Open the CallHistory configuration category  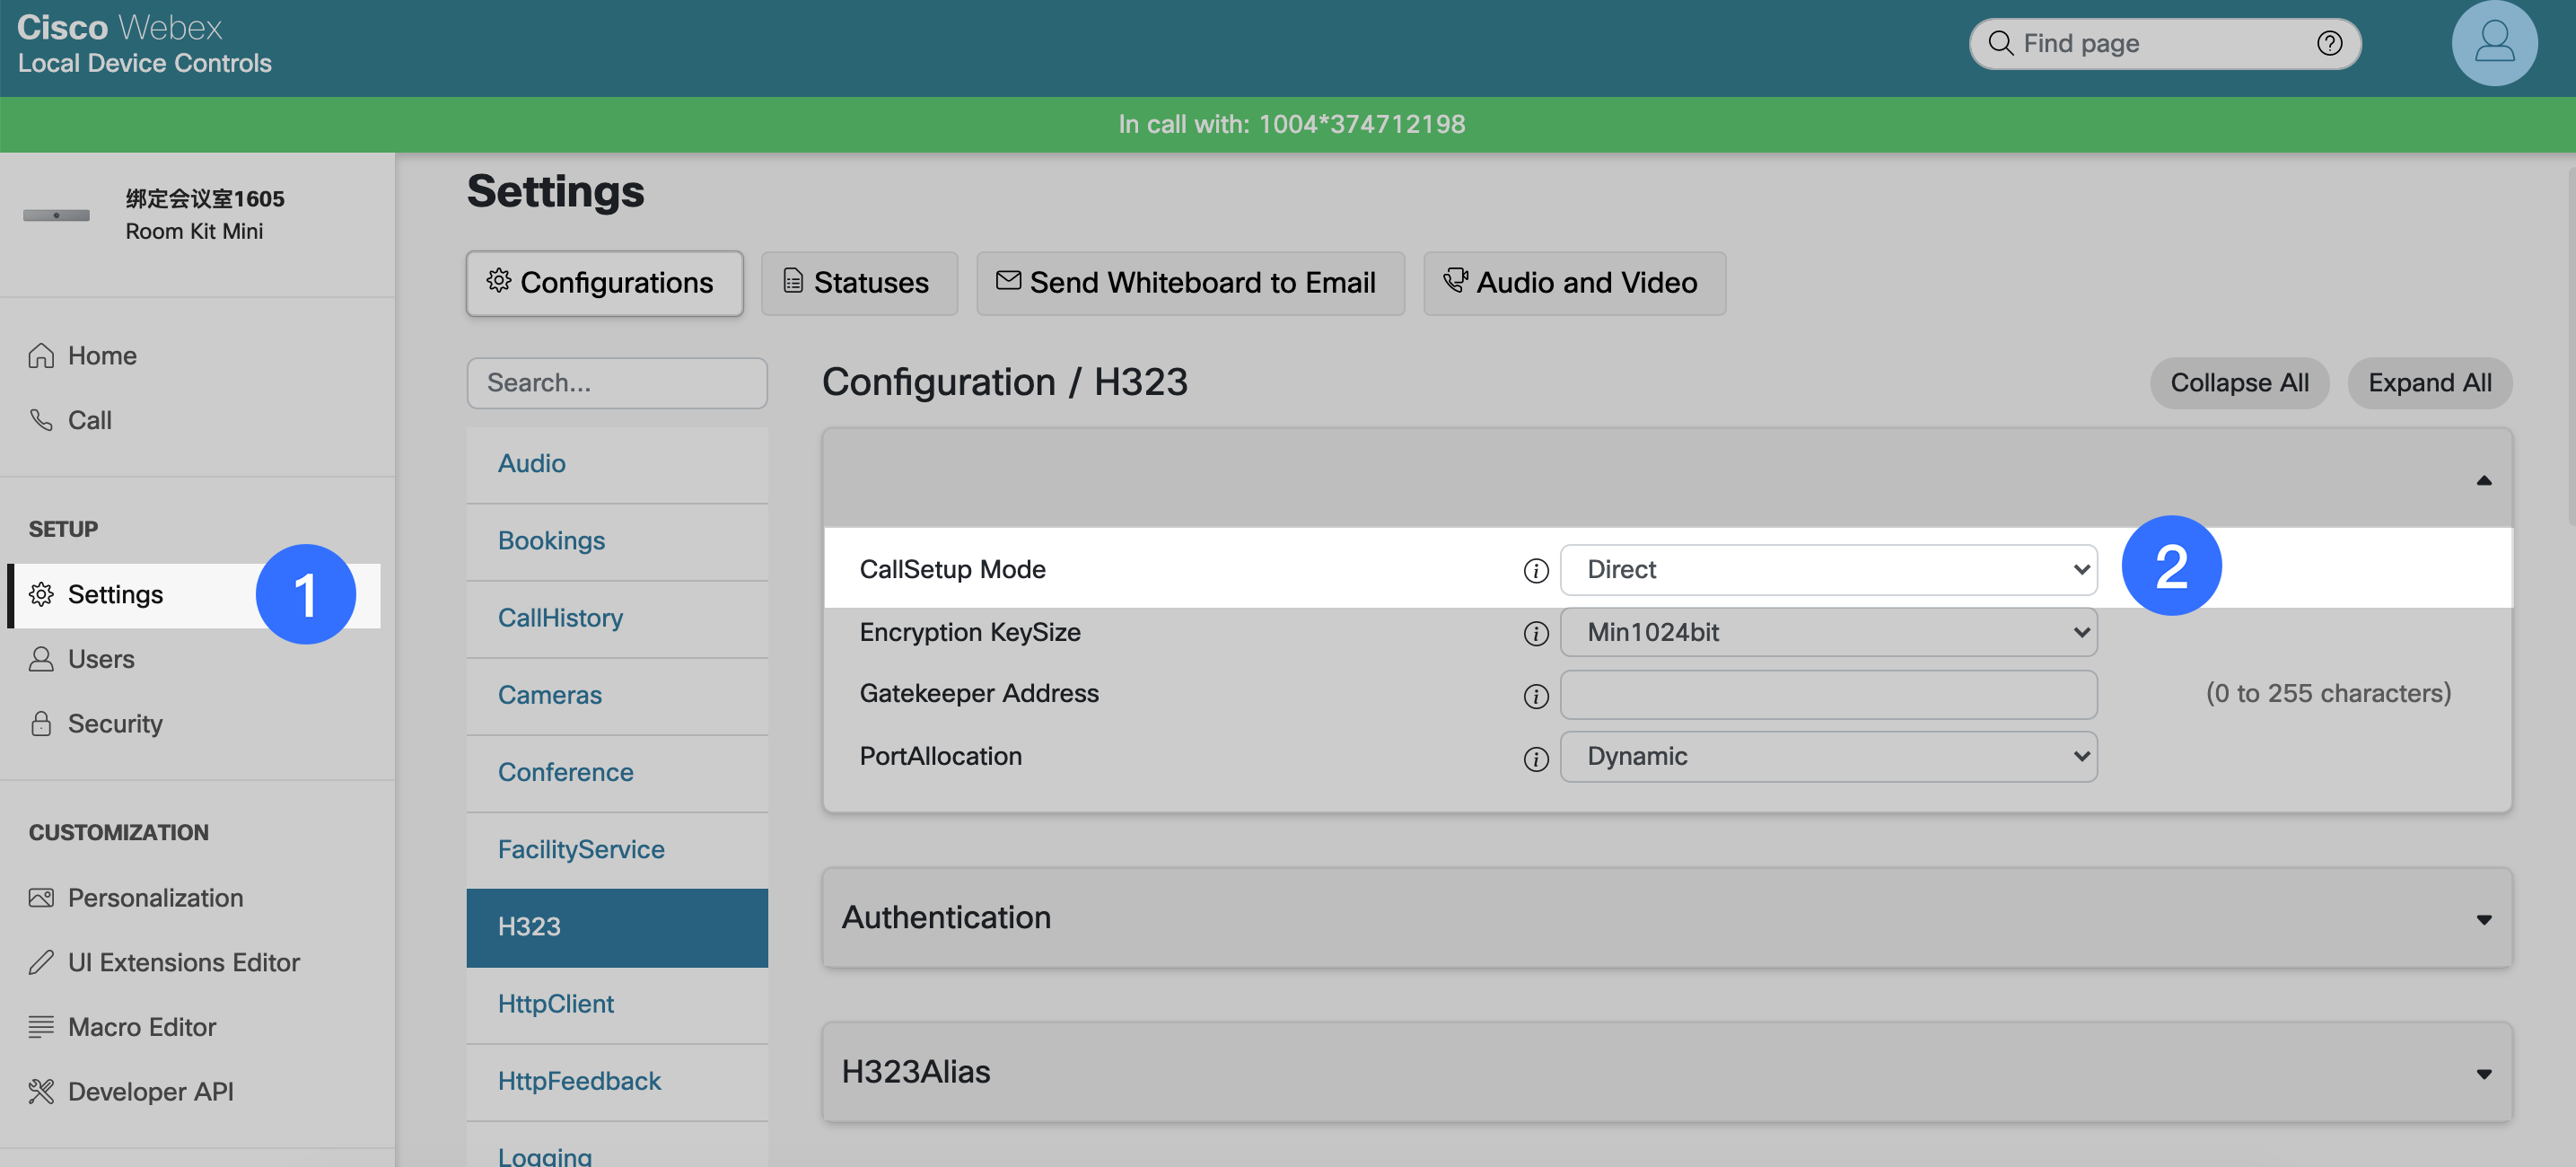point(617,618)
